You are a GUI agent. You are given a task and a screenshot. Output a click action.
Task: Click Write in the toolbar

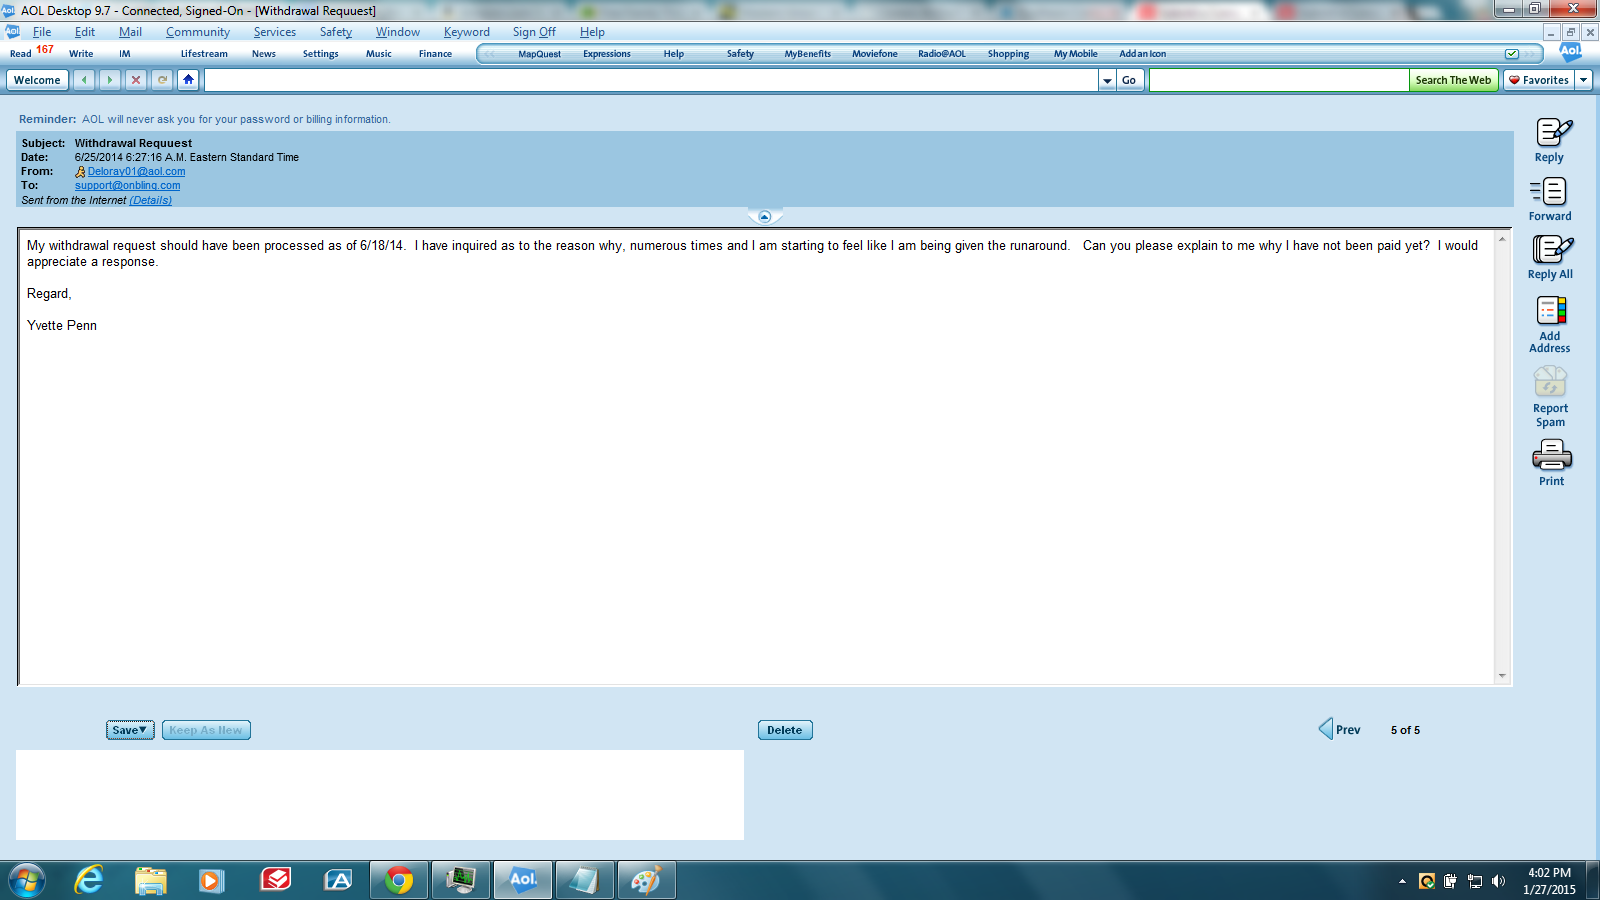click(x=81, y=54)
